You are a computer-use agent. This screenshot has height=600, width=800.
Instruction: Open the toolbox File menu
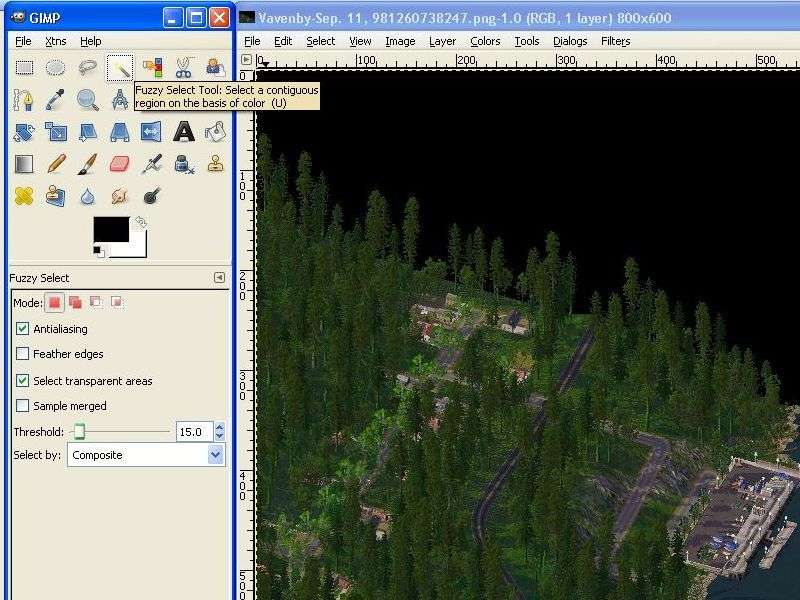[23, 41]
